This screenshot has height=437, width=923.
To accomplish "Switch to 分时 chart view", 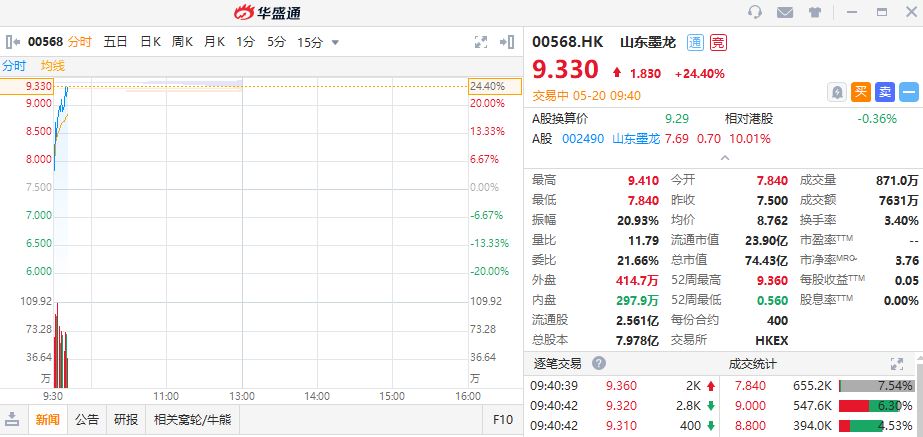I will (x=79, y=42).
